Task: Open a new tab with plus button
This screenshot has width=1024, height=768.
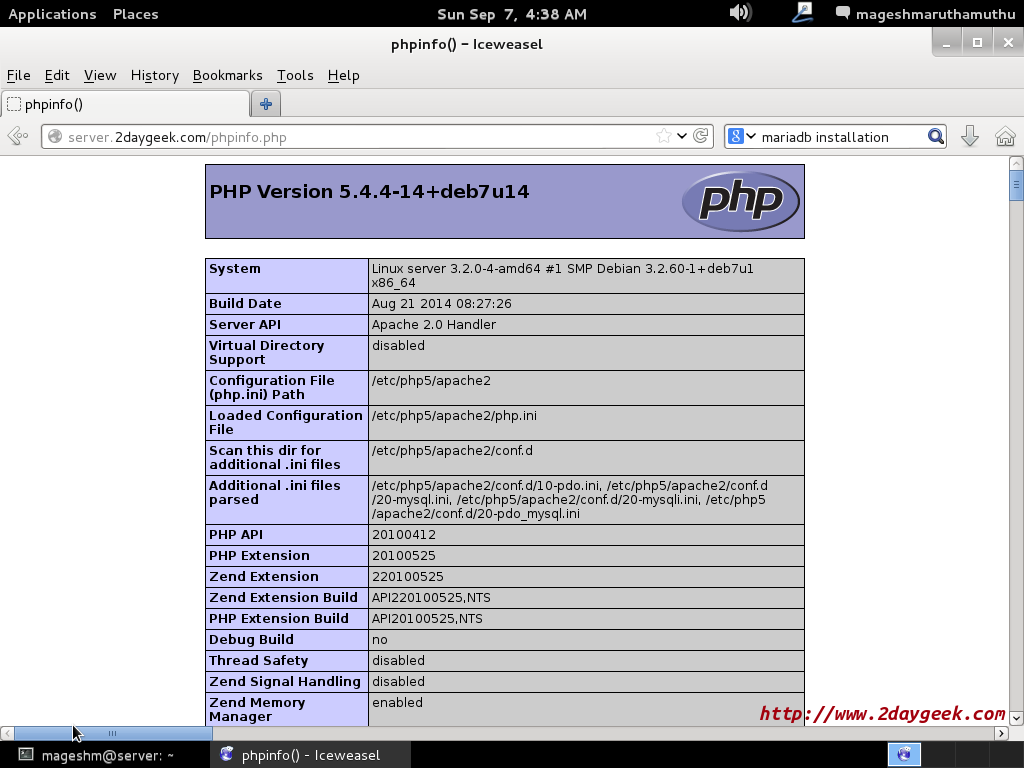Action: [266, 104]
